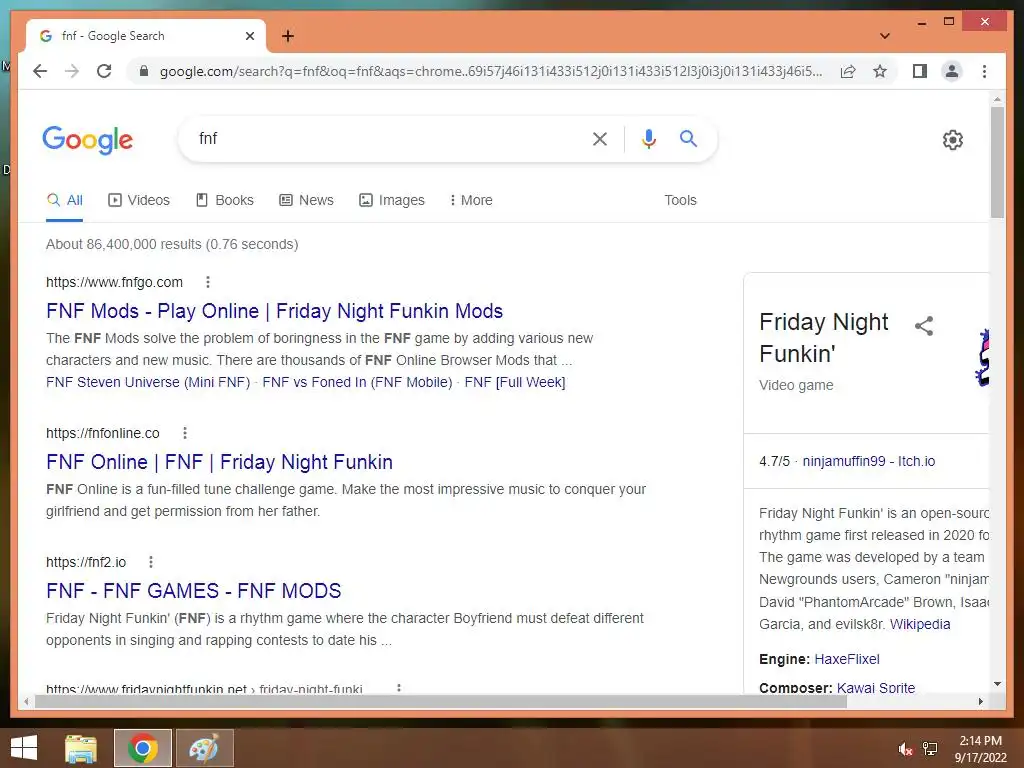The image size is (1024, 768).
Task: Switch to Images results
Action: pos(392,200)
